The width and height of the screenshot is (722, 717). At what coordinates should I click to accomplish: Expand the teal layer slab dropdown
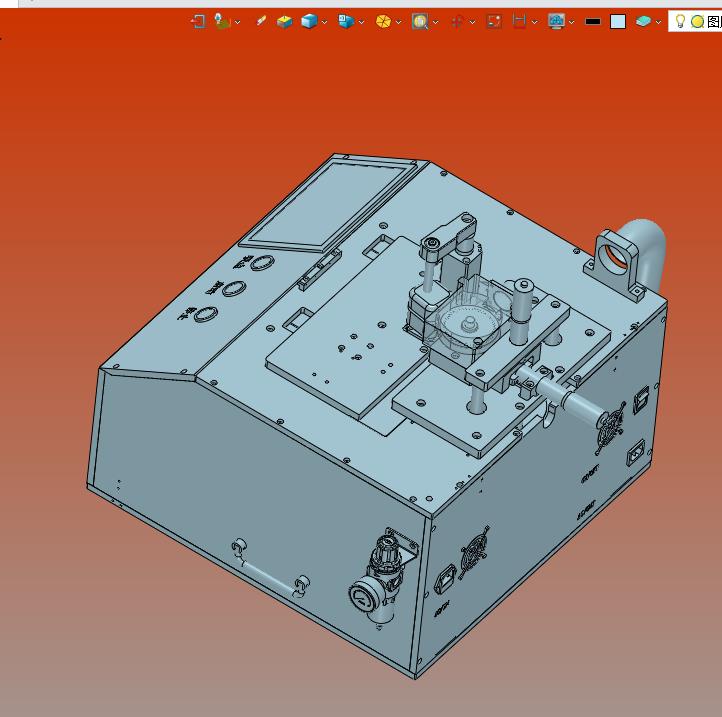click(x=658, y=22)
